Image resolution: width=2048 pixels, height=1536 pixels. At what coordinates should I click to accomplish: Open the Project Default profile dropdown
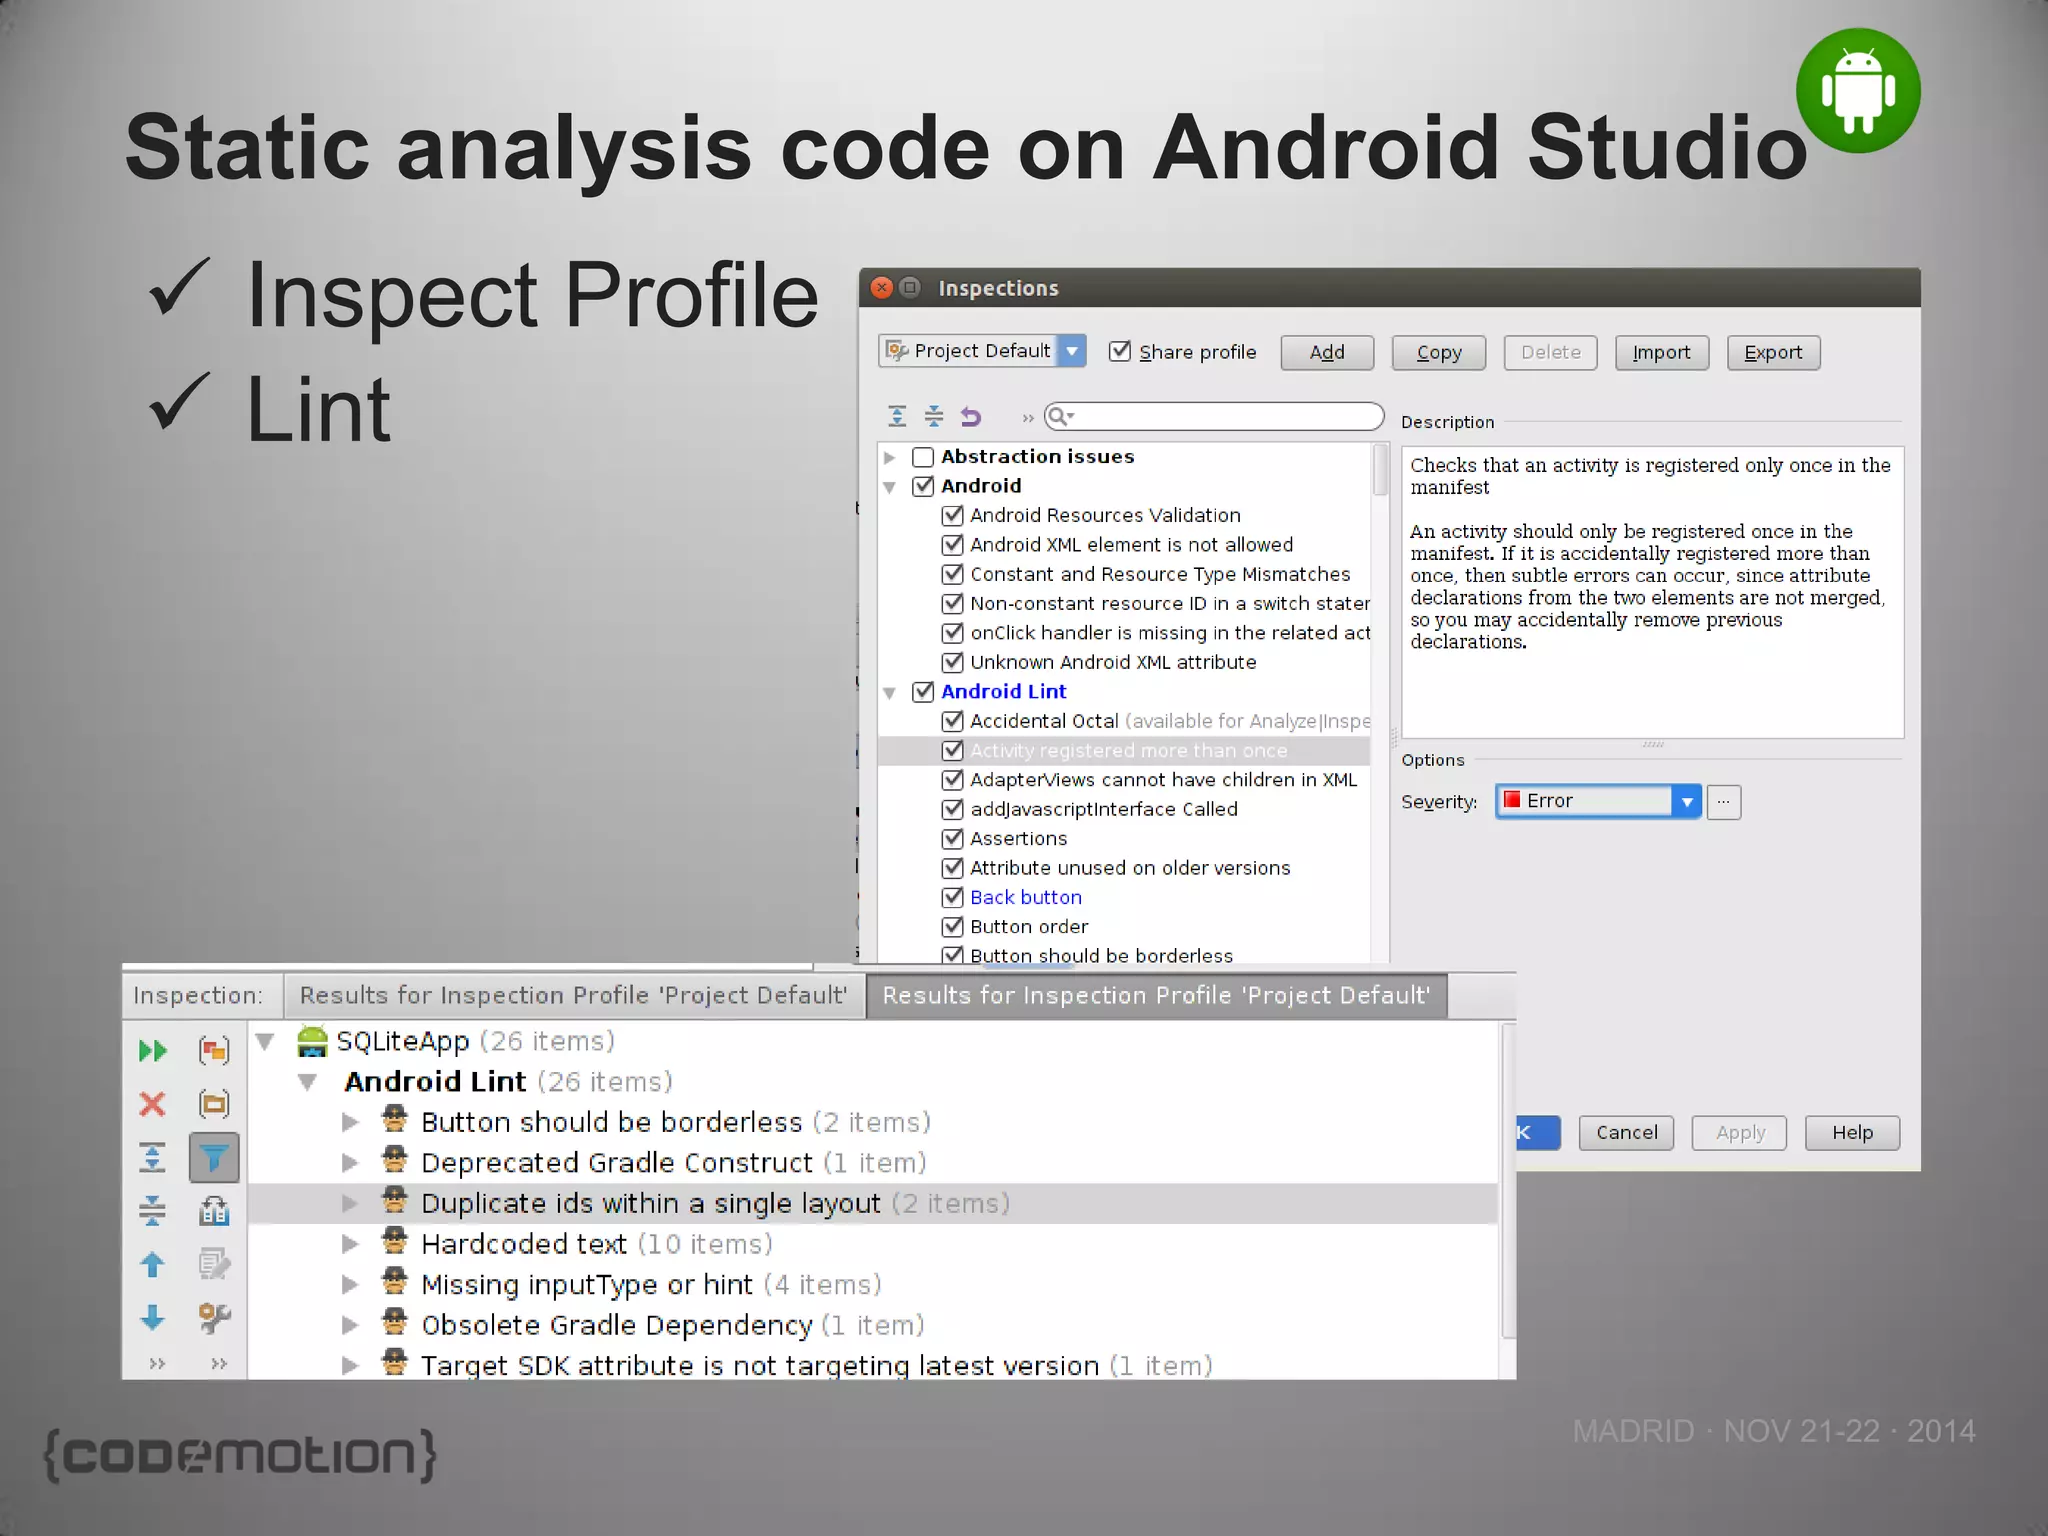click(1072, 351)
